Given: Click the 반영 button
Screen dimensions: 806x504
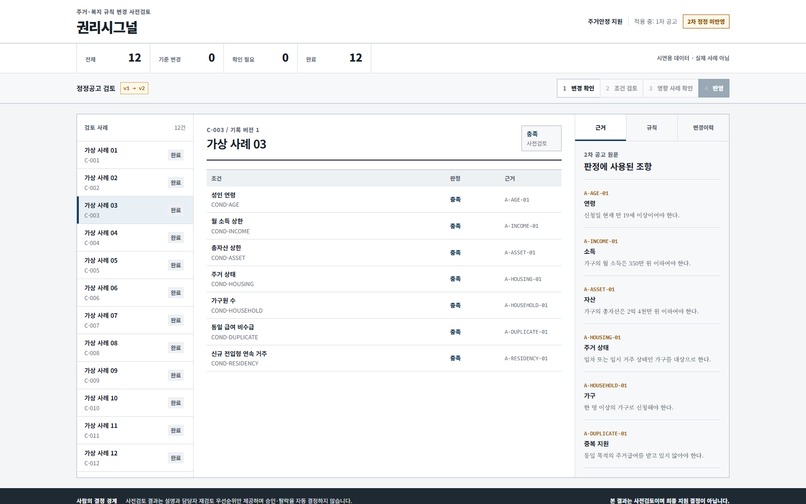Looking at the screenshot, I should tap(713, 88).
